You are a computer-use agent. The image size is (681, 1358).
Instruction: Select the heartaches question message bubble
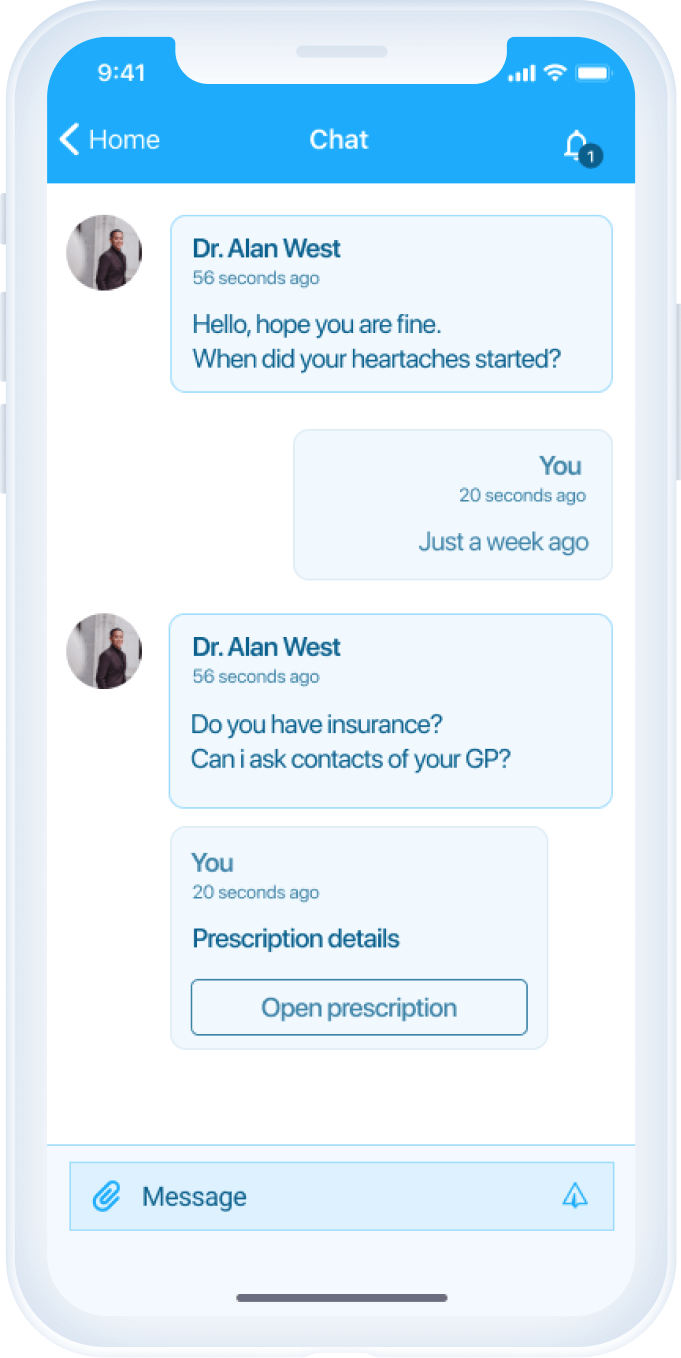pyautogui.click(x=391, y=304)
